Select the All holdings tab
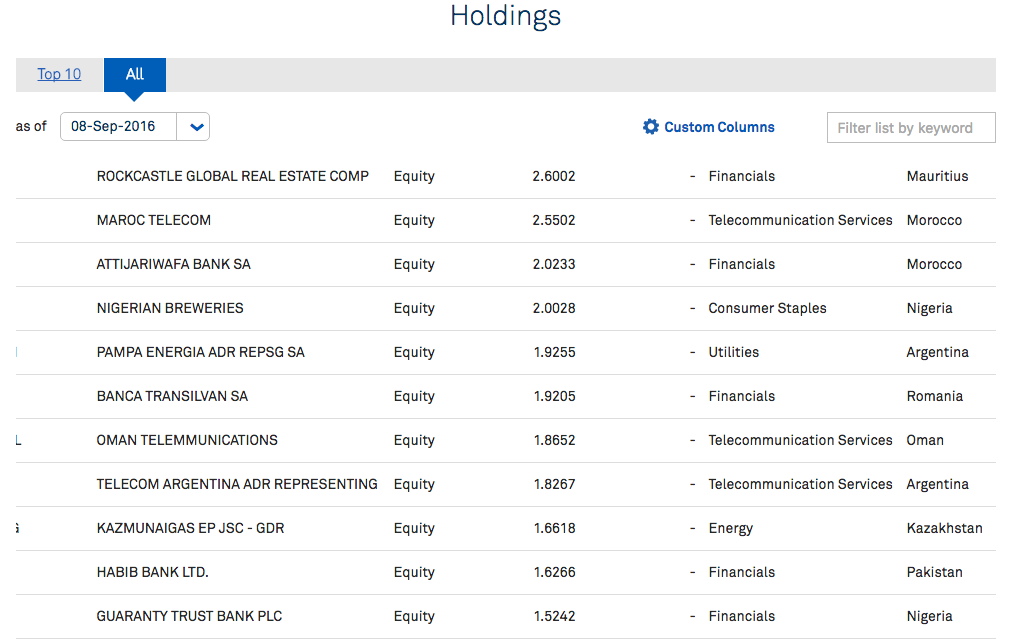The image size is (1015, 639). pos(135,74)
